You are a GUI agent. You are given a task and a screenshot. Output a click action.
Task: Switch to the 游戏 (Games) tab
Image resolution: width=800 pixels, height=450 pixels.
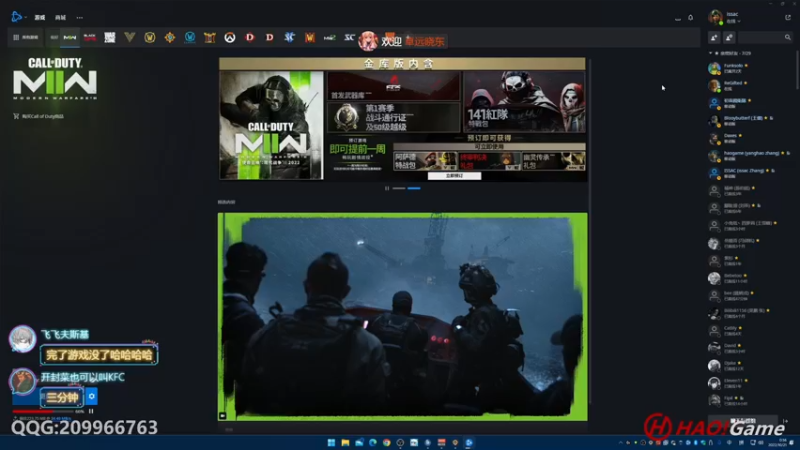pos(40,17)
